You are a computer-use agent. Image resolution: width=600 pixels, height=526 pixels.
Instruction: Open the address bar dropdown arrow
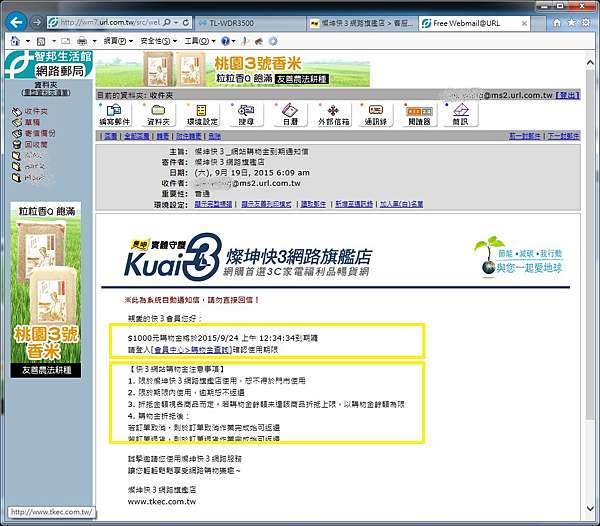176,23
